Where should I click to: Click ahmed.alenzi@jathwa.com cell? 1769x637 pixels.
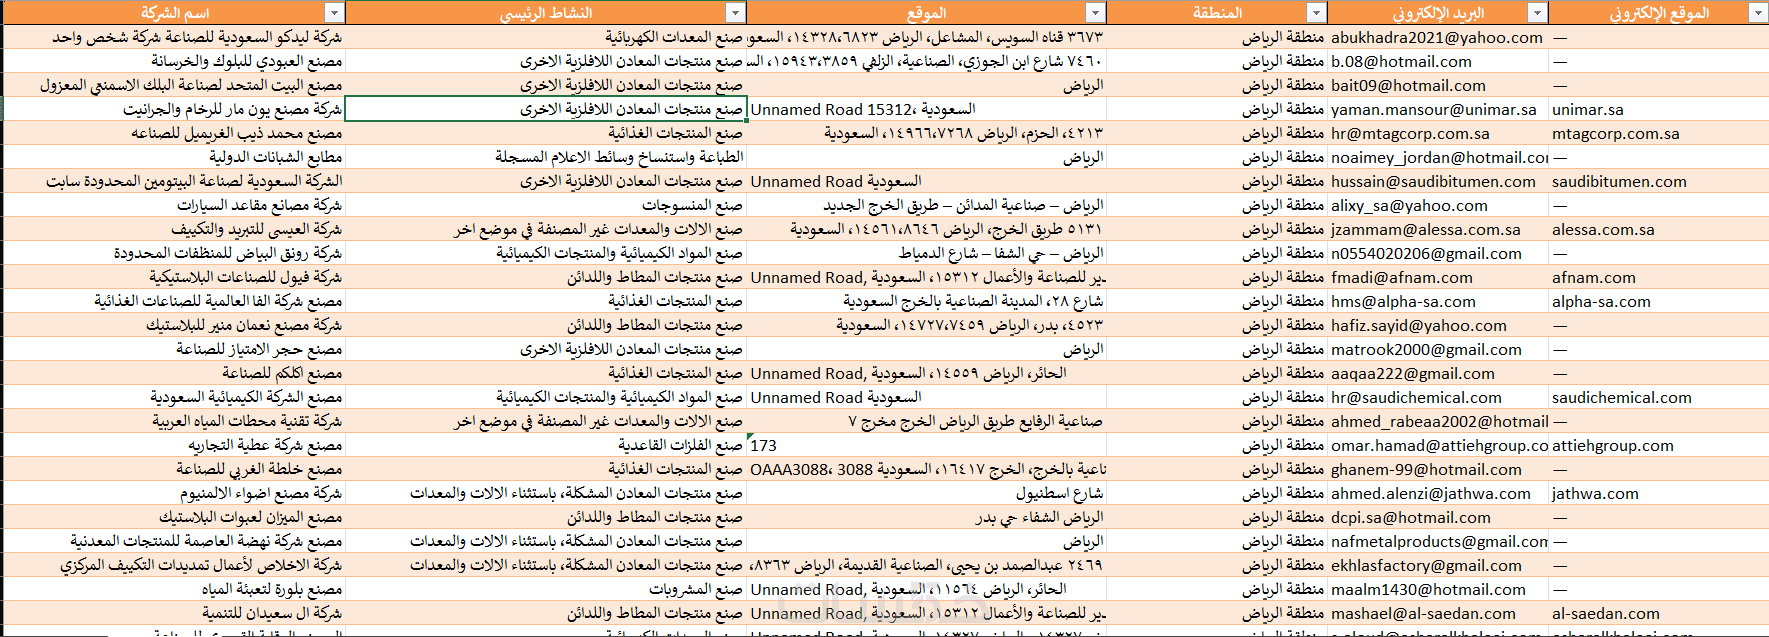click(1438, 493)
